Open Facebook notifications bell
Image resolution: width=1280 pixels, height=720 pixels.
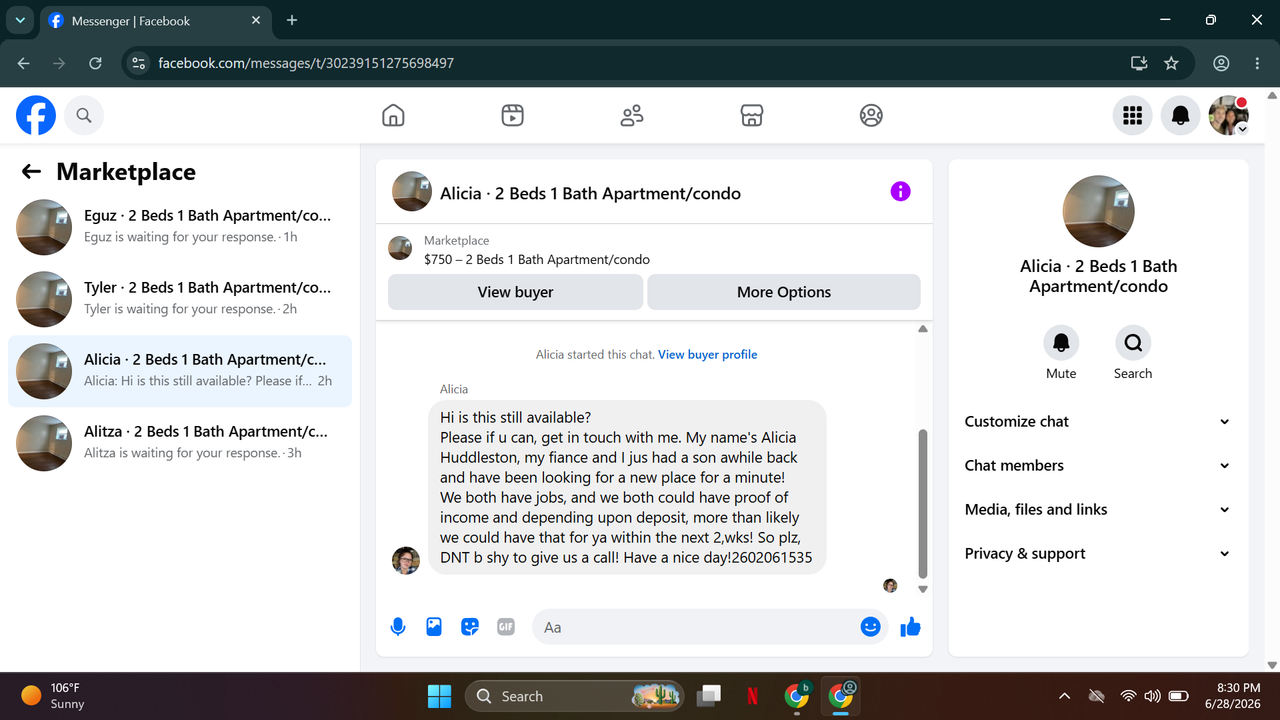[x=1180, y=116]
